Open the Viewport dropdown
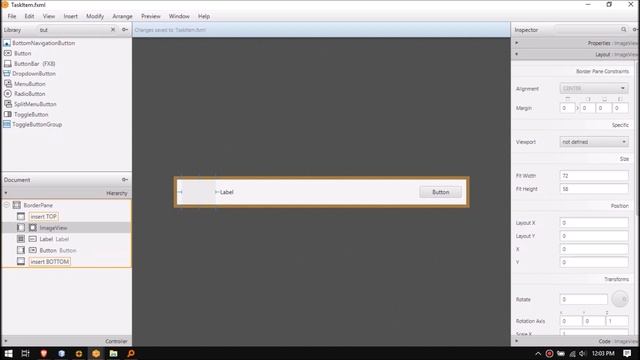The height and width of the screenshot is (360, 640). click(x=594, y=142)
